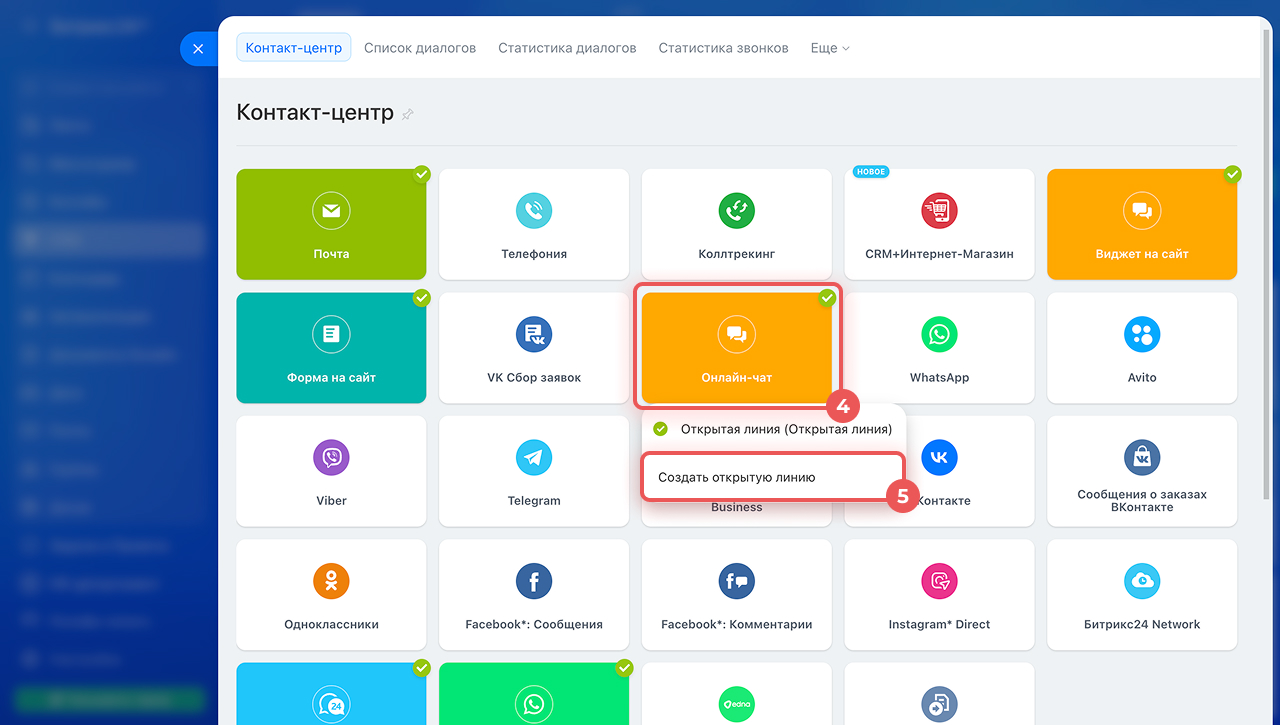
Task: Choose Создать открытую линию menu item
Action: pyautogui.click(x=773, y=478)
